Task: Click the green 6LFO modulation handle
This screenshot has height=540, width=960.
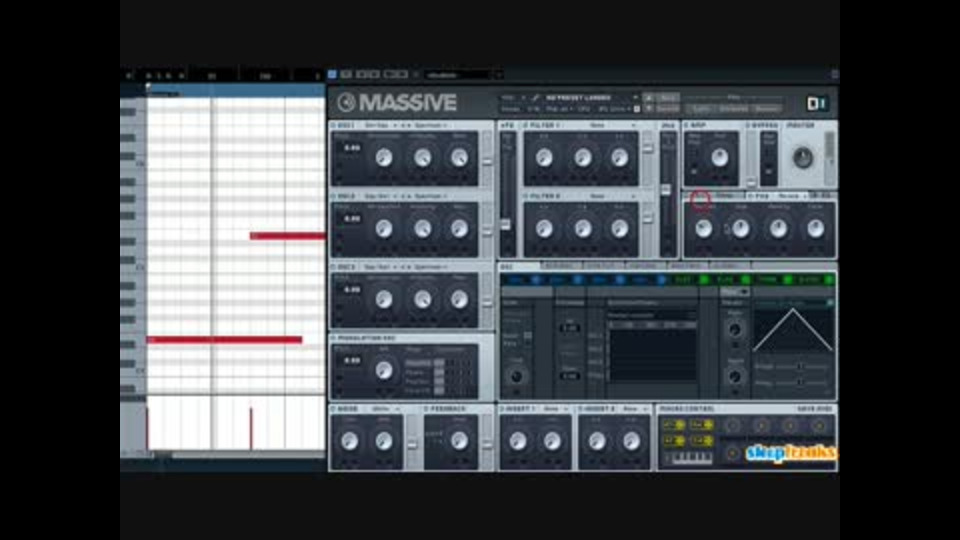Action: click(x=745, y=280)
